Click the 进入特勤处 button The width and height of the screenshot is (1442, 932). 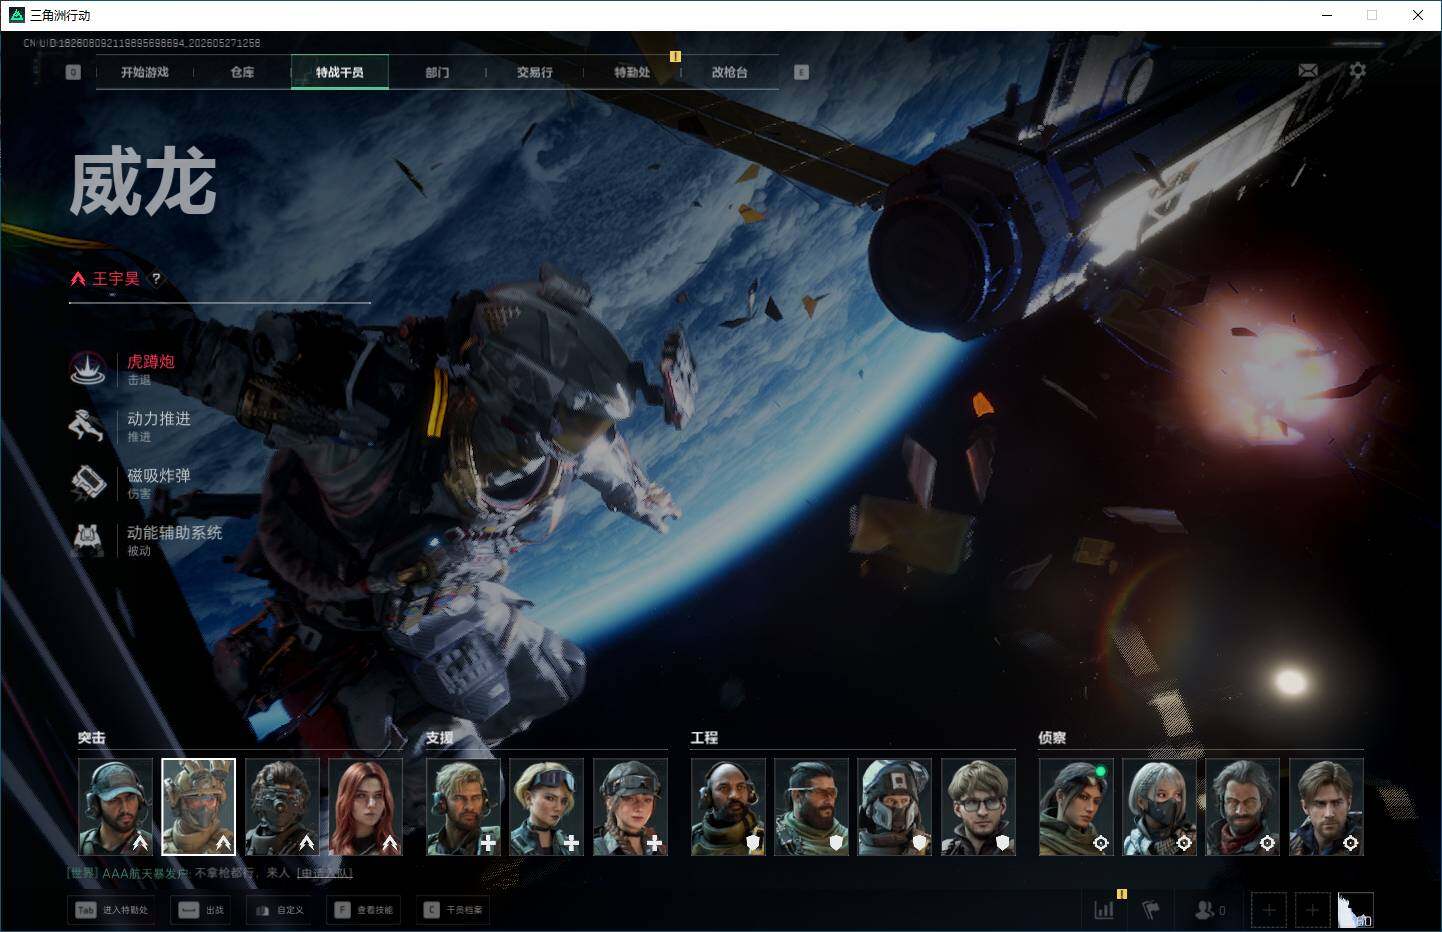coord(112,910)
